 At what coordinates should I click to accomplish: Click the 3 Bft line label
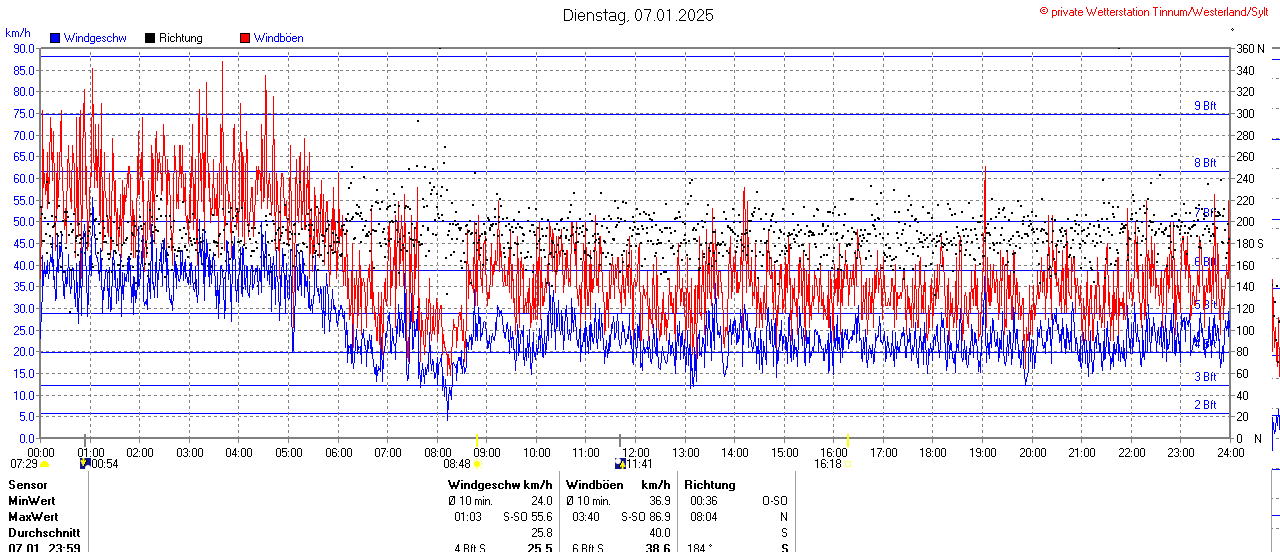point(1205,376)
